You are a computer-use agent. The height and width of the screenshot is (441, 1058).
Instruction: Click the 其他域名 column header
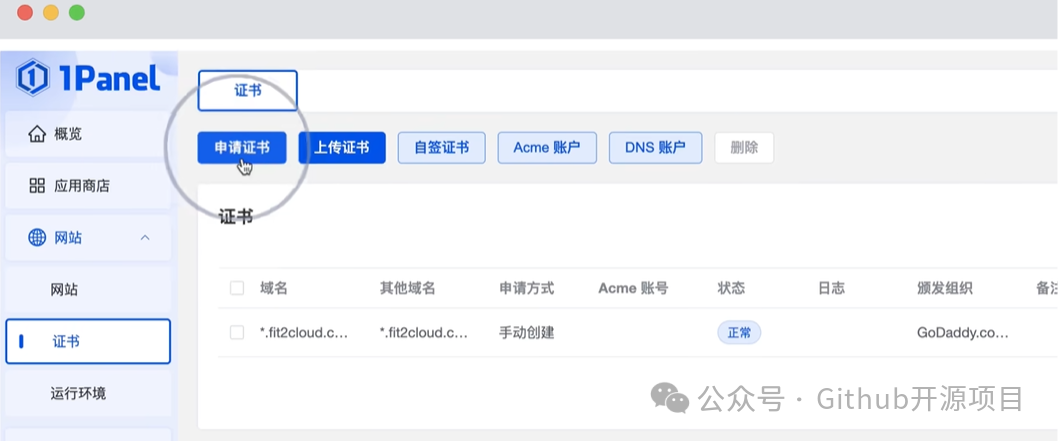tap(408, 289)
